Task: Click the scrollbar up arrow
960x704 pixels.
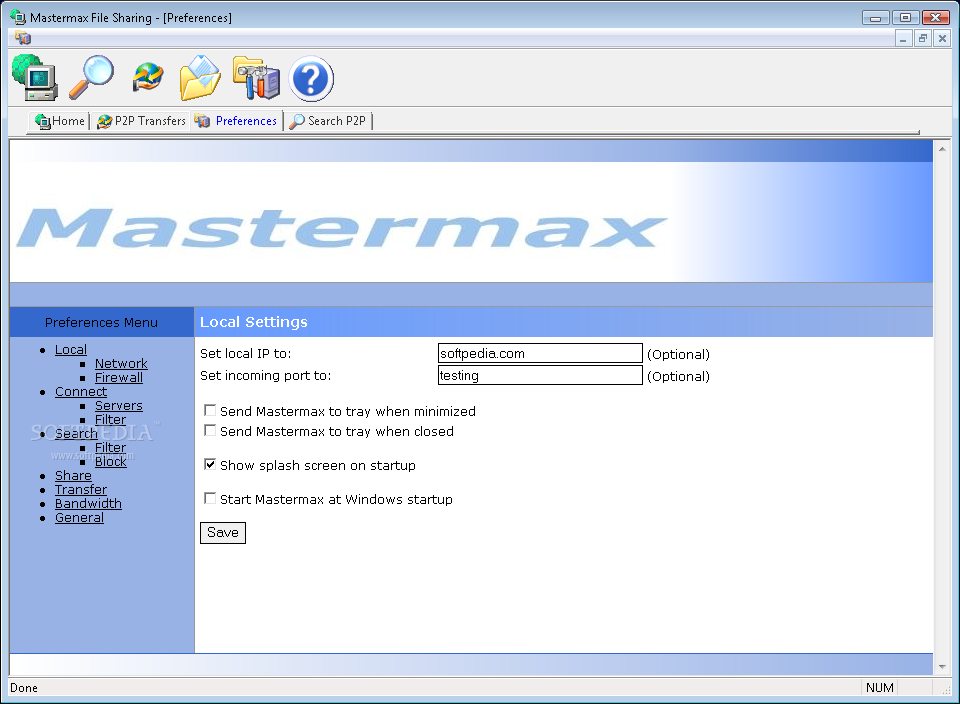Action: coord(942,149)
